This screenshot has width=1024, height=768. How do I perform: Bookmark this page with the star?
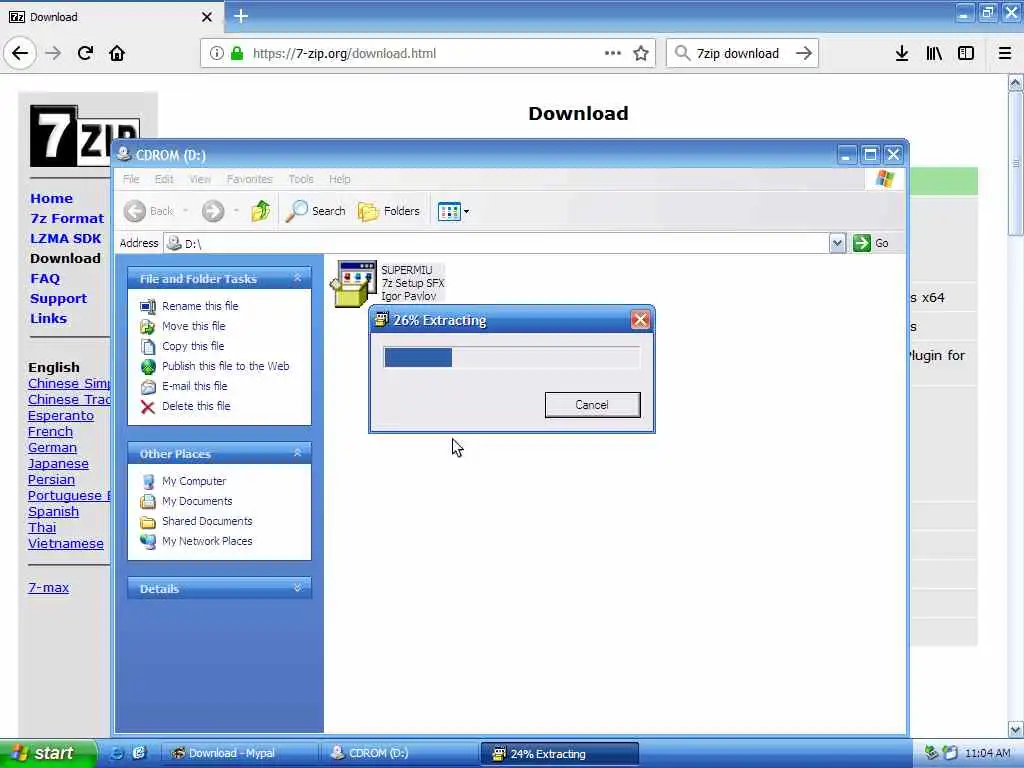coord(641,54)
